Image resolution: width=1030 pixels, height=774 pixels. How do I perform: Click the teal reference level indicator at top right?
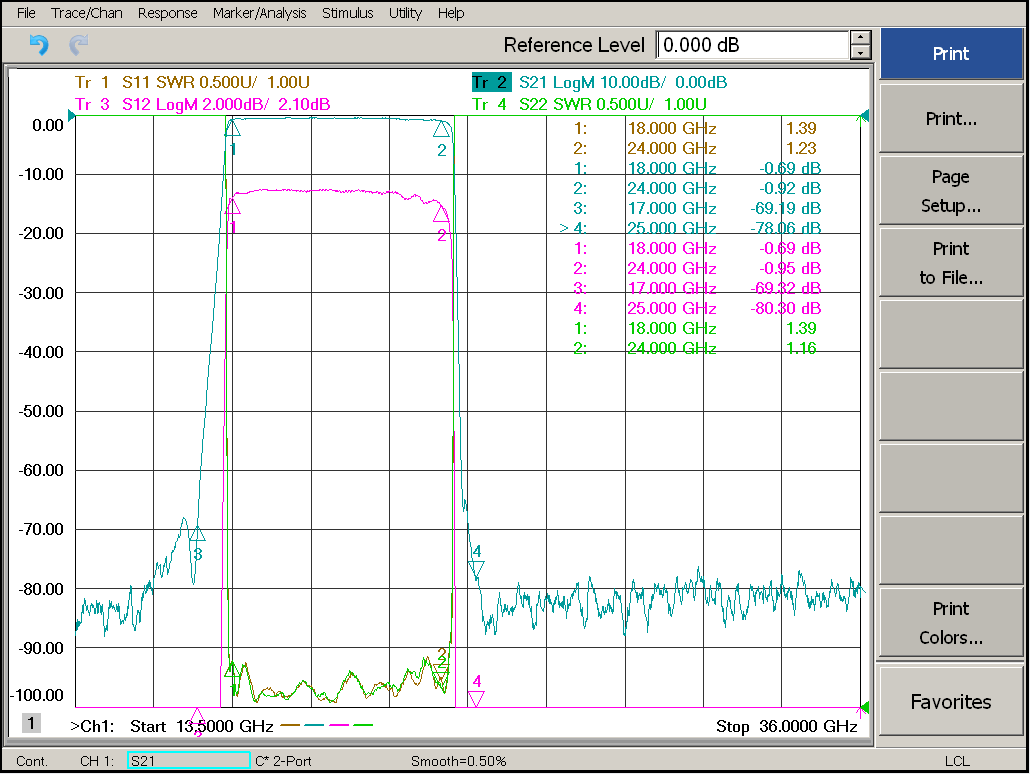(x=864, y=116)
